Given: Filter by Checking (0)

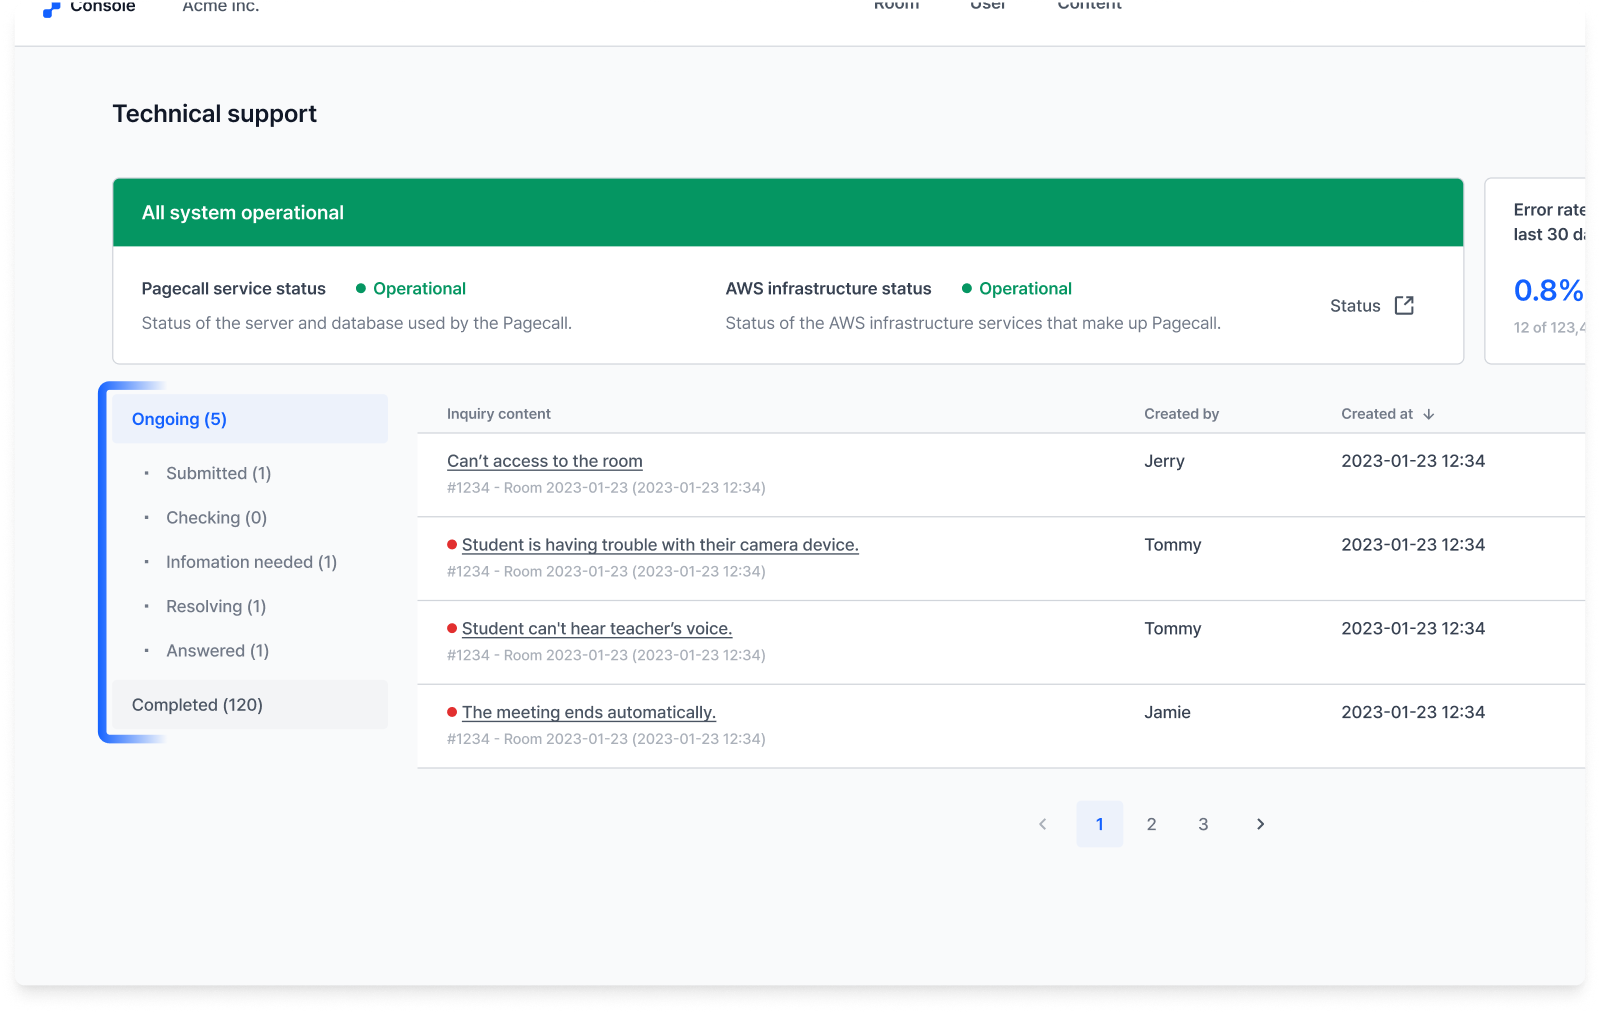Looking at the screenshot, I should coord(216,517).
